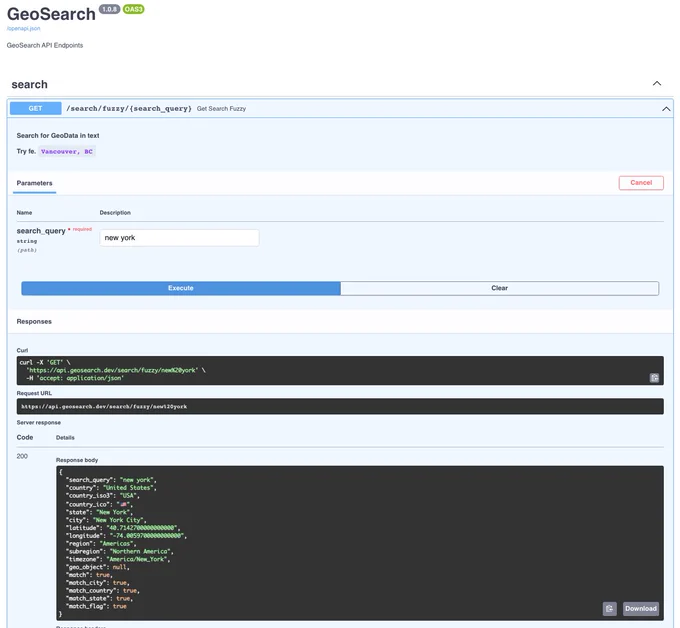680x628 pixels.
Task: Click the Vancouver, BC example code
Action: click(67, 151)
